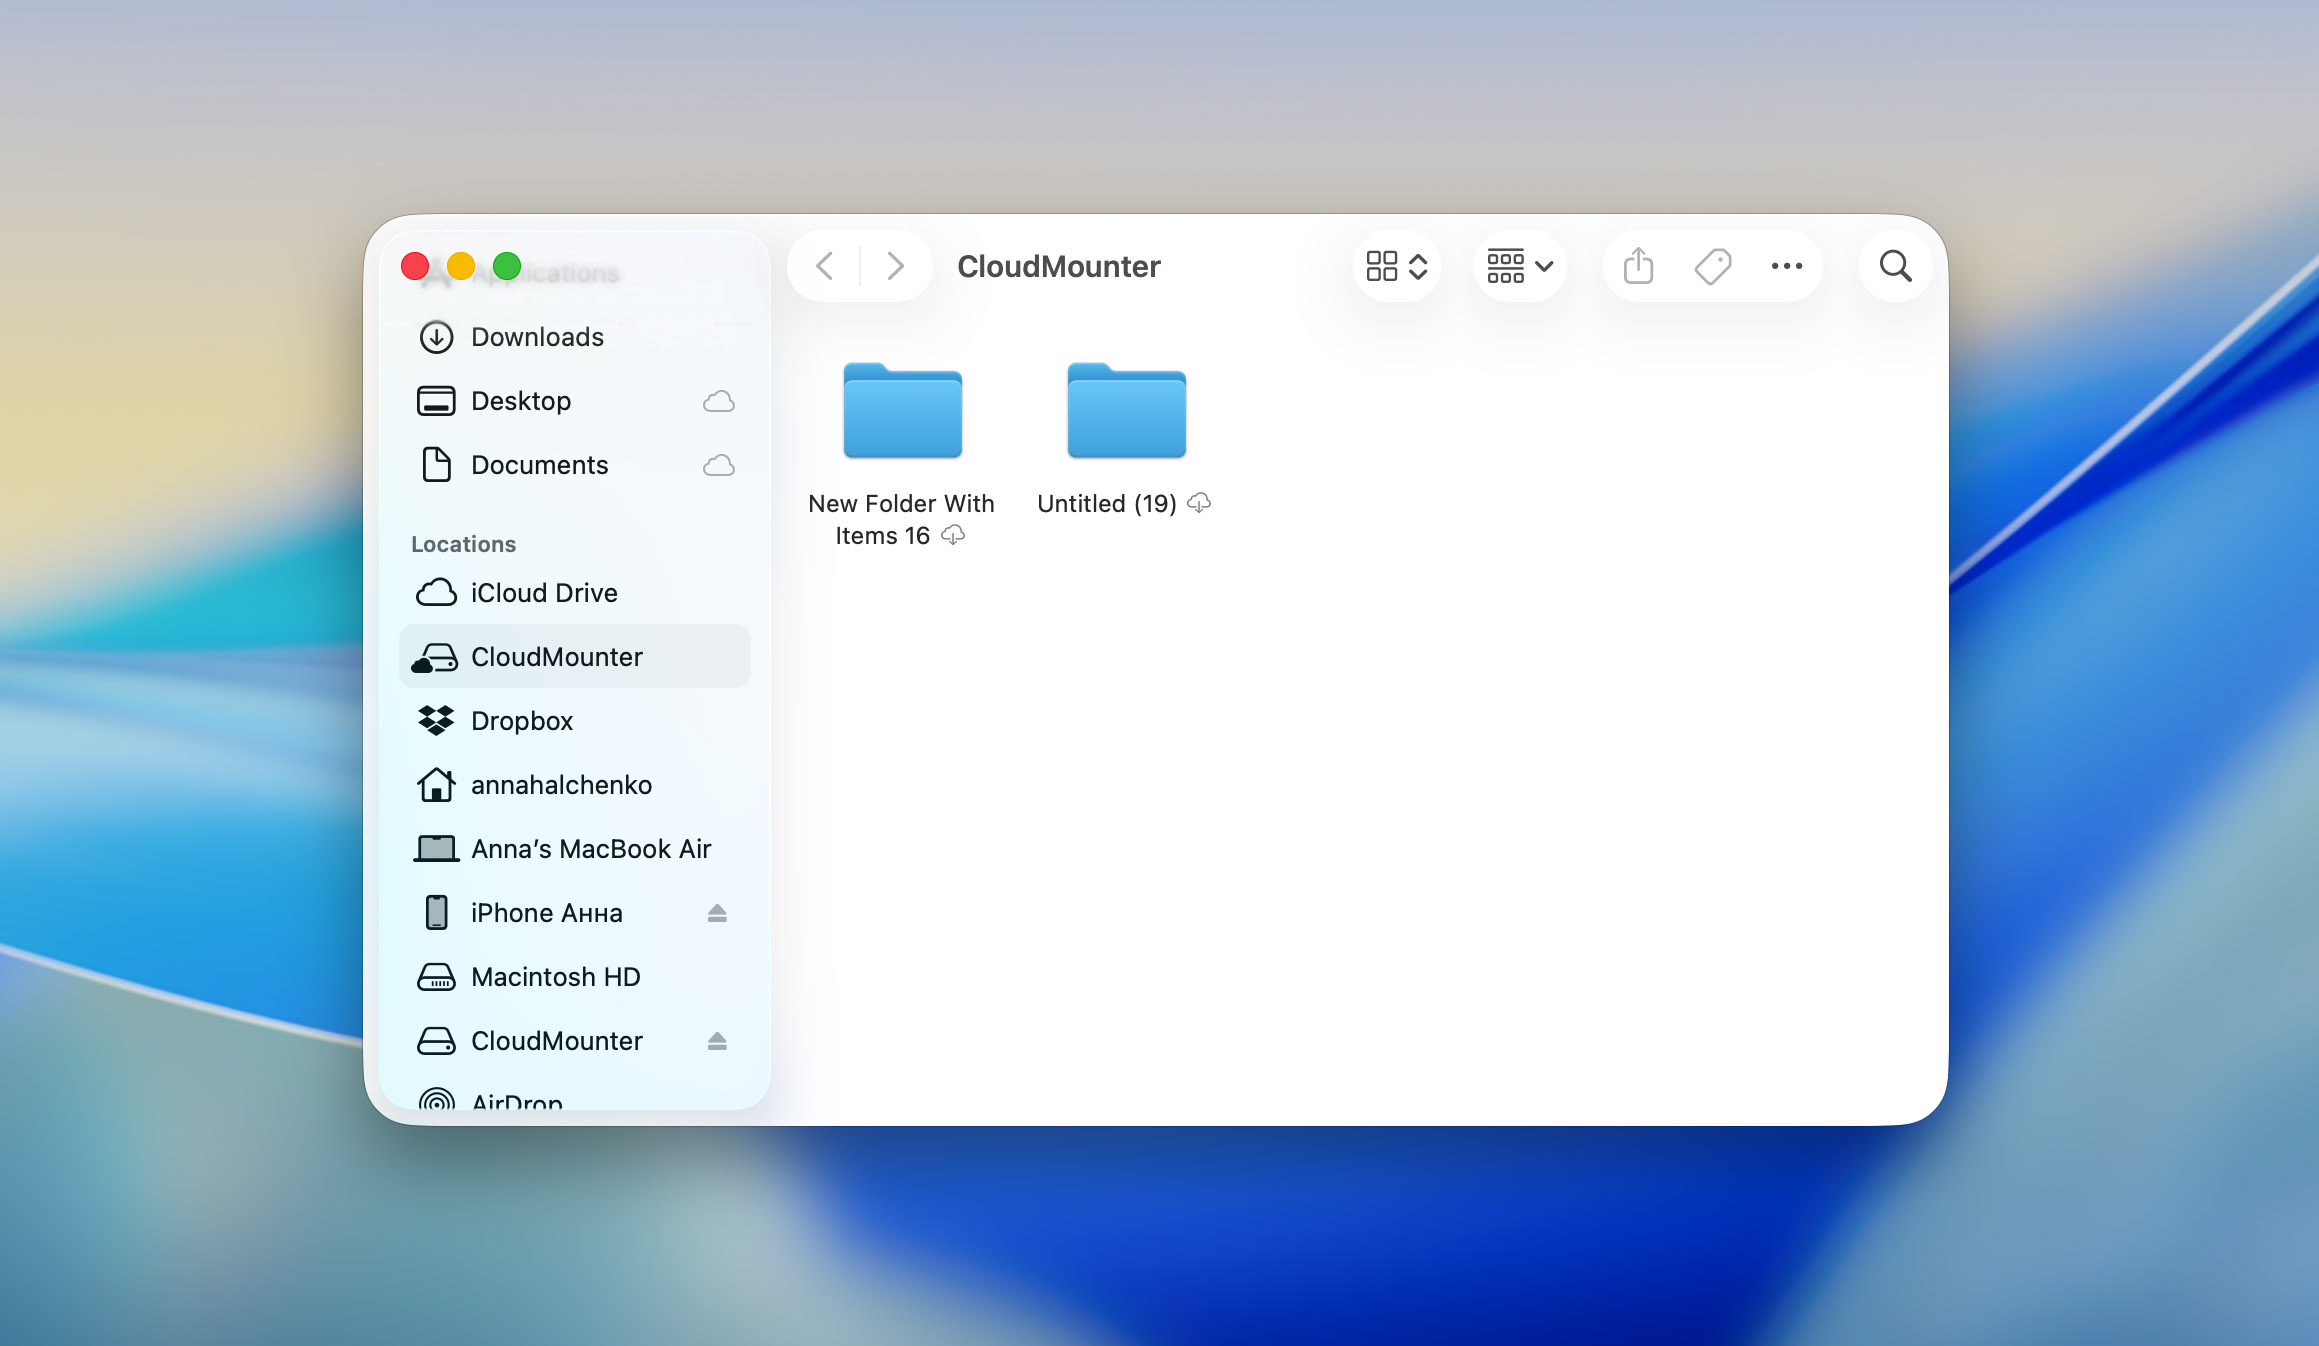Download New Folder With Items 16 via cloud icon
The width and height of the screenshot is (2319, 1346).
(x=953, y=535)
